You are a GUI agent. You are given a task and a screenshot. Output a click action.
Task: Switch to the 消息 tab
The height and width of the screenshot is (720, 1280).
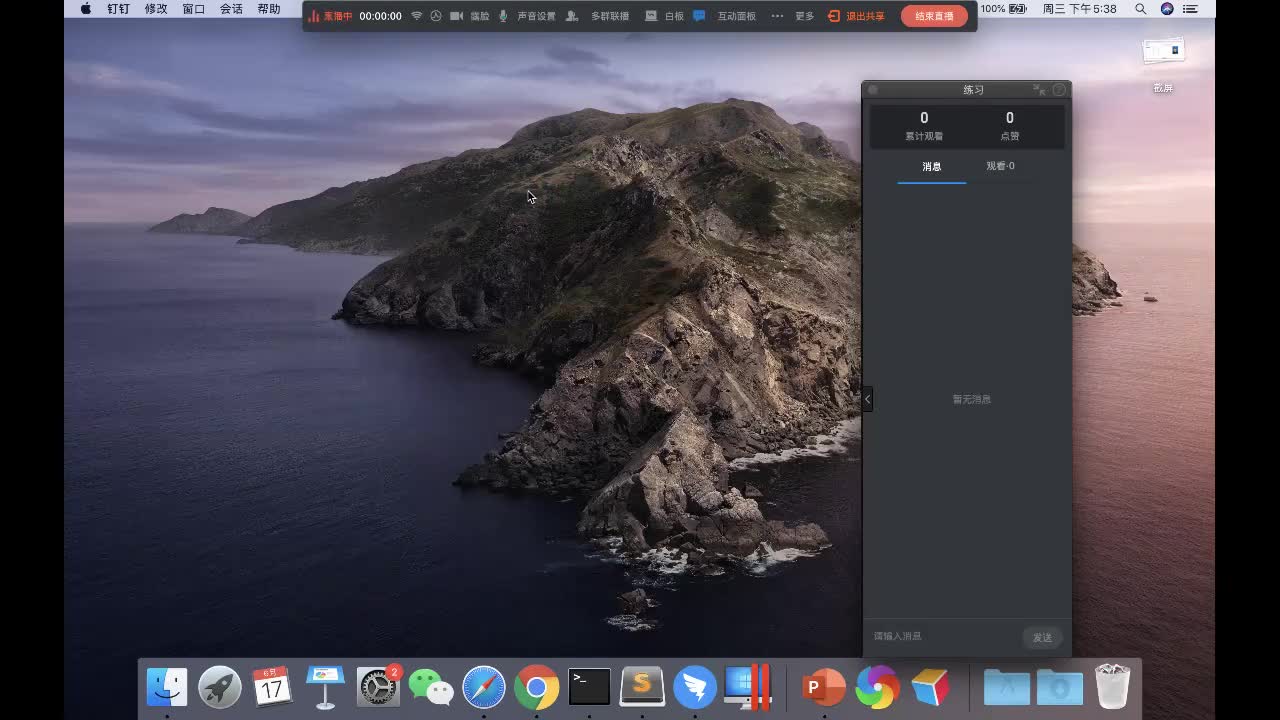(932, 167)
